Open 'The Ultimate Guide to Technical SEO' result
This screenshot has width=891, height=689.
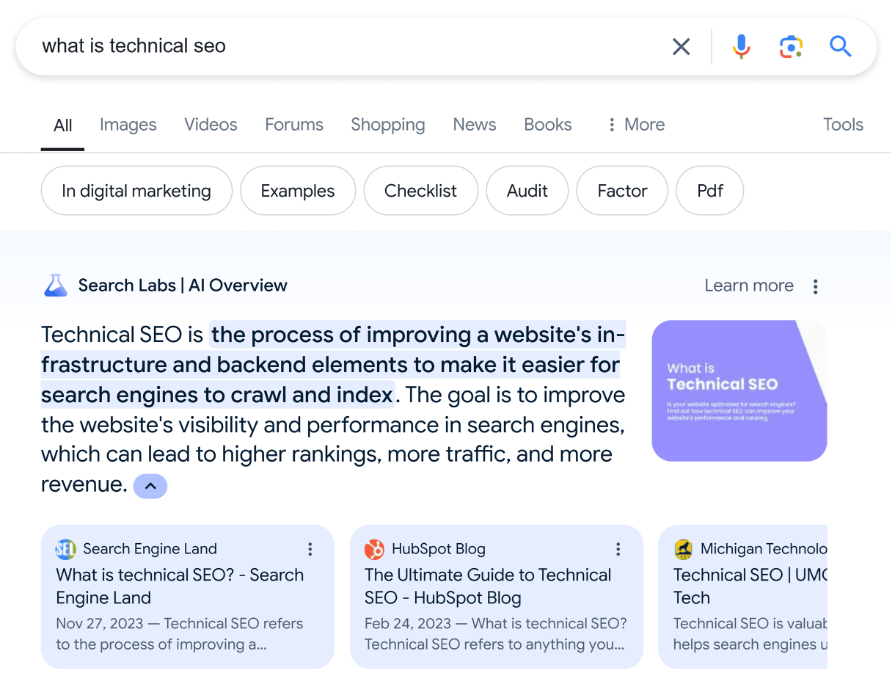tap(488, 586)
